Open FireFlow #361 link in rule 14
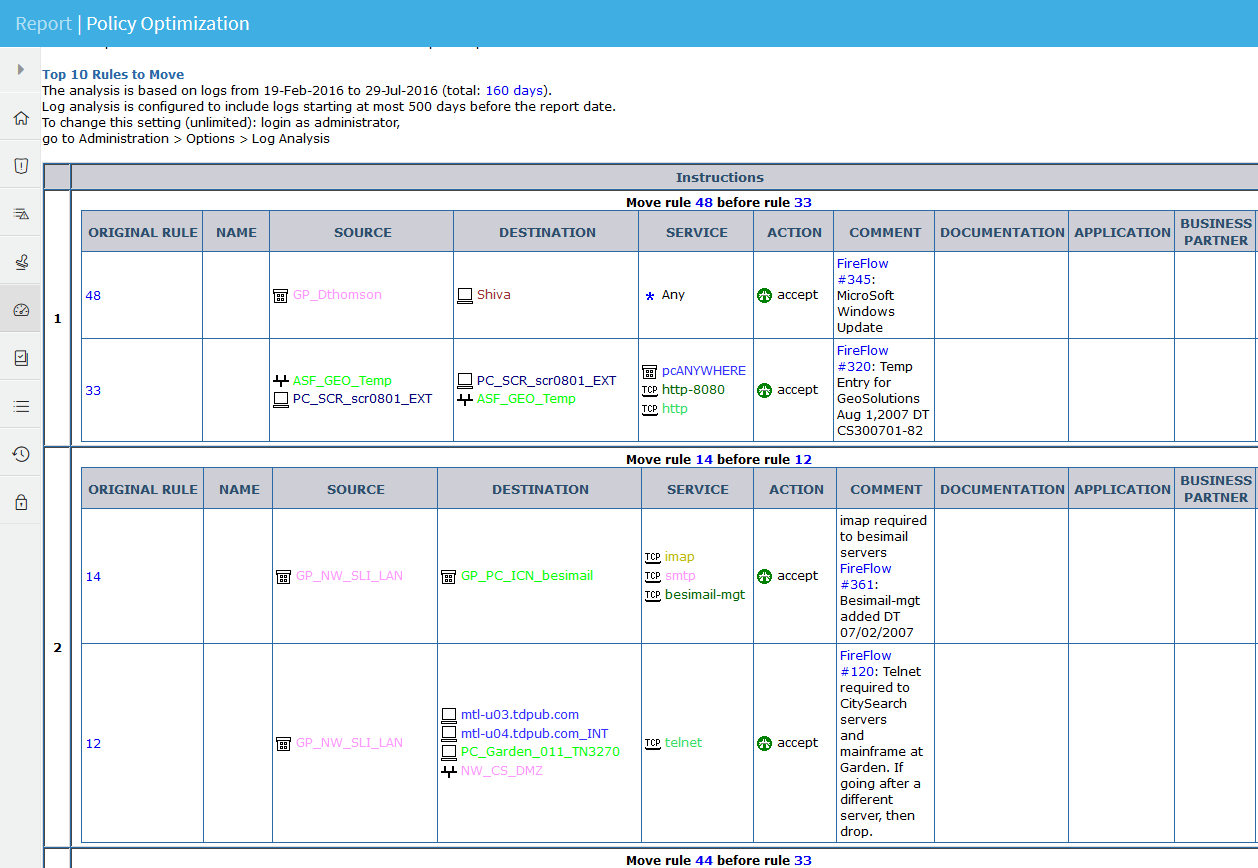This screenshot has height=868, width=1258. [864, 576]
